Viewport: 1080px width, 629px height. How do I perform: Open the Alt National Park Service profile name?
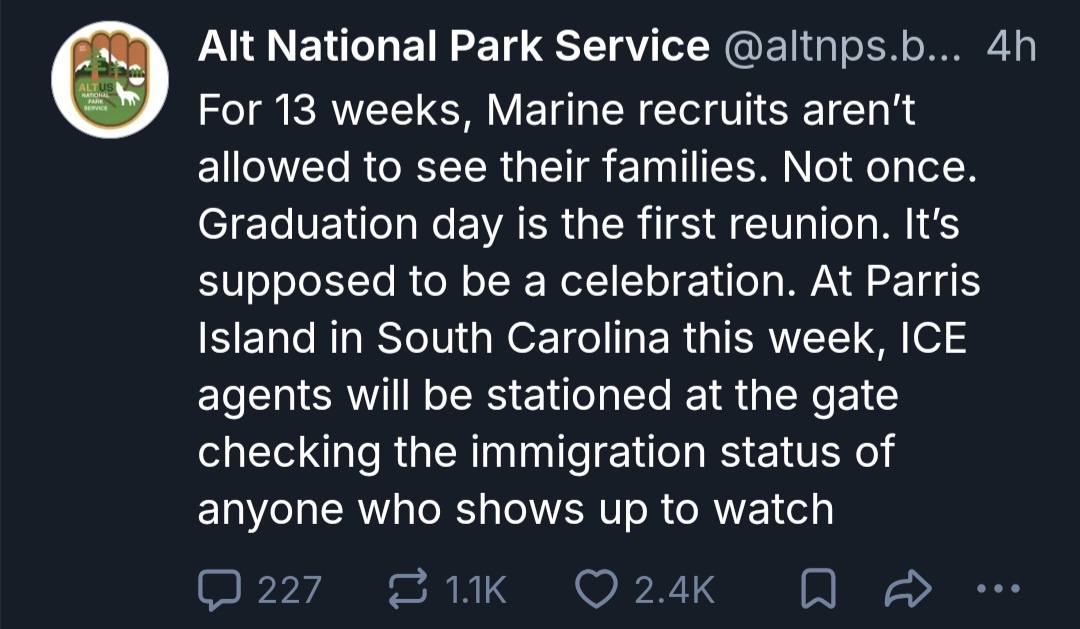tap(453, 47)
